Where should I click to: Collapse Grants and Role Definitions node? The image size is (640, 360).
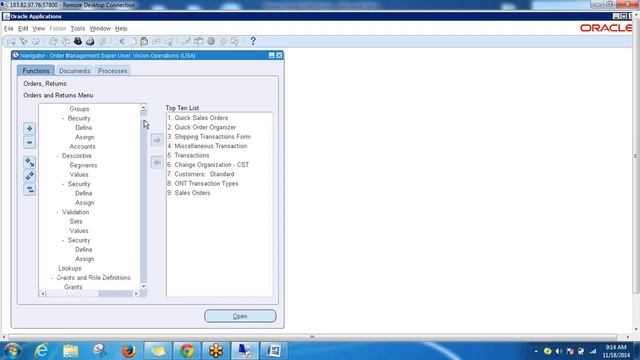(52, 278)
